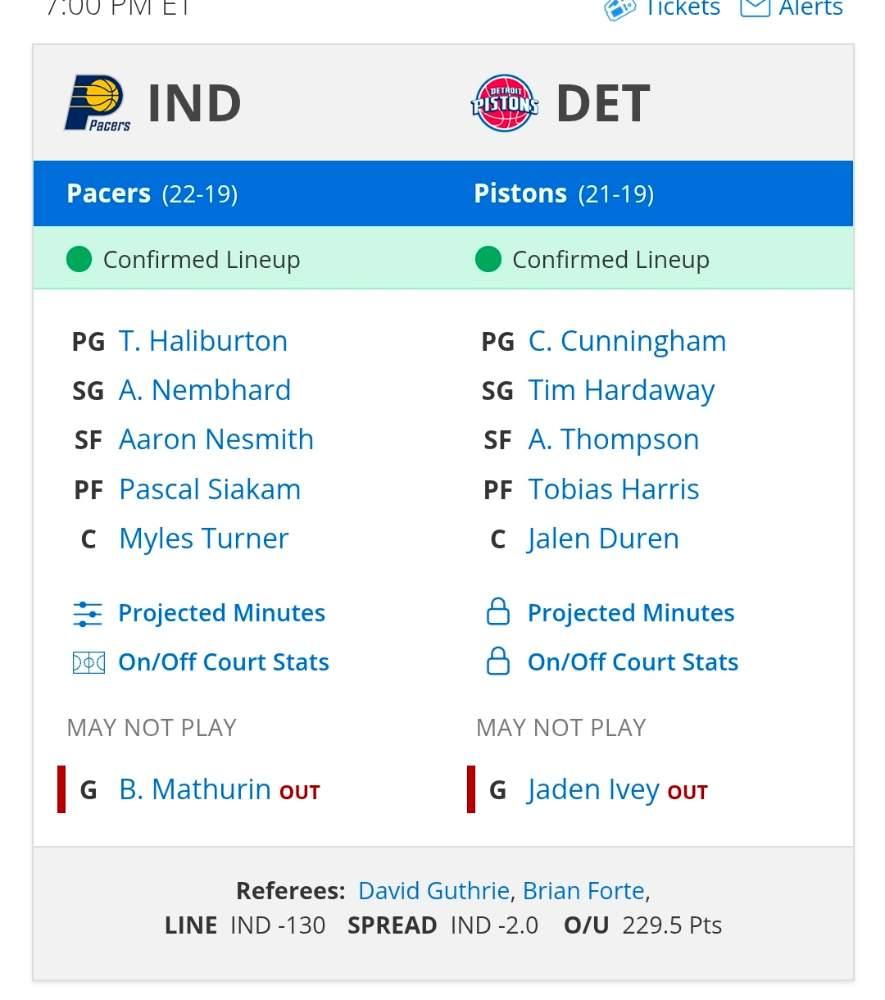Open Pacers Projected Minutes
Image resolution: width=885 pixels, height=1000 pixels.
click(221, 613)
